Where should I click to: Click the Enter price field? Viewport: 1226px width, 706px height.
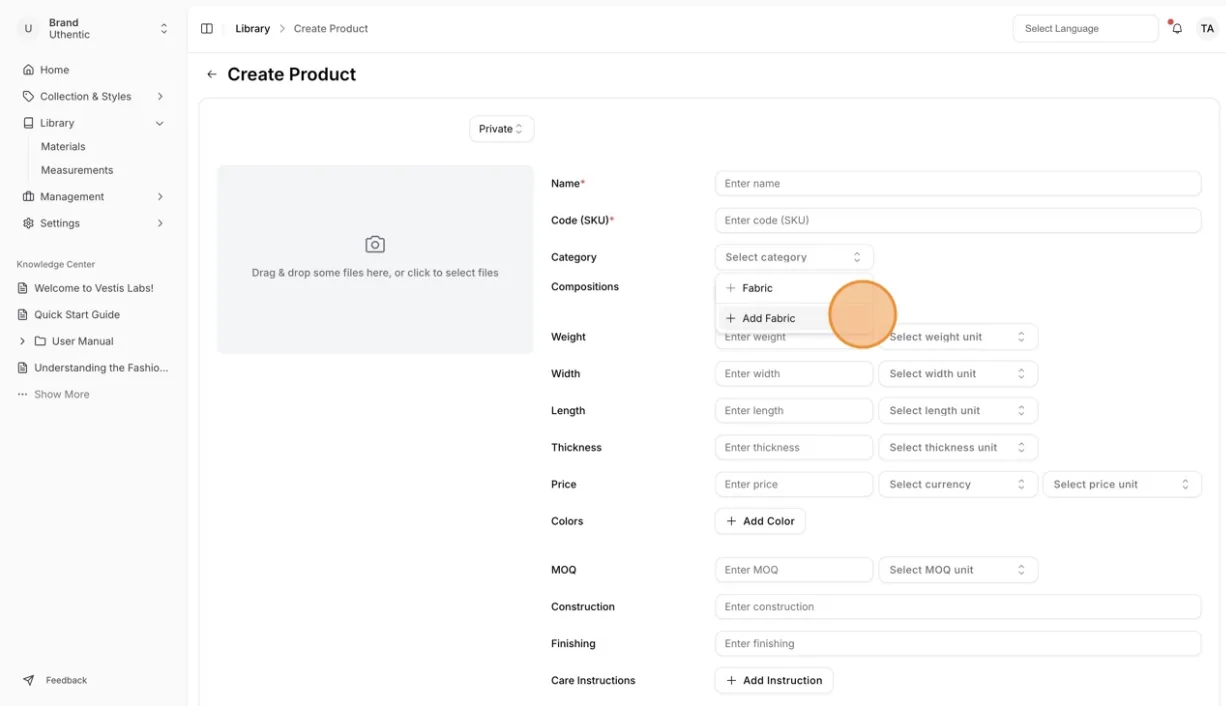click(x=794, y=484)
